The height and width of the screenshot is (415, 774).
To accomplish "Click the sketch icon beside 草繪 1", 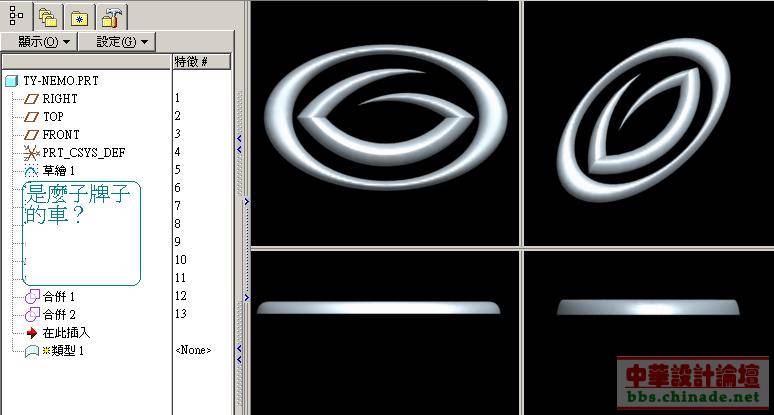I will [x=31, y=171].
